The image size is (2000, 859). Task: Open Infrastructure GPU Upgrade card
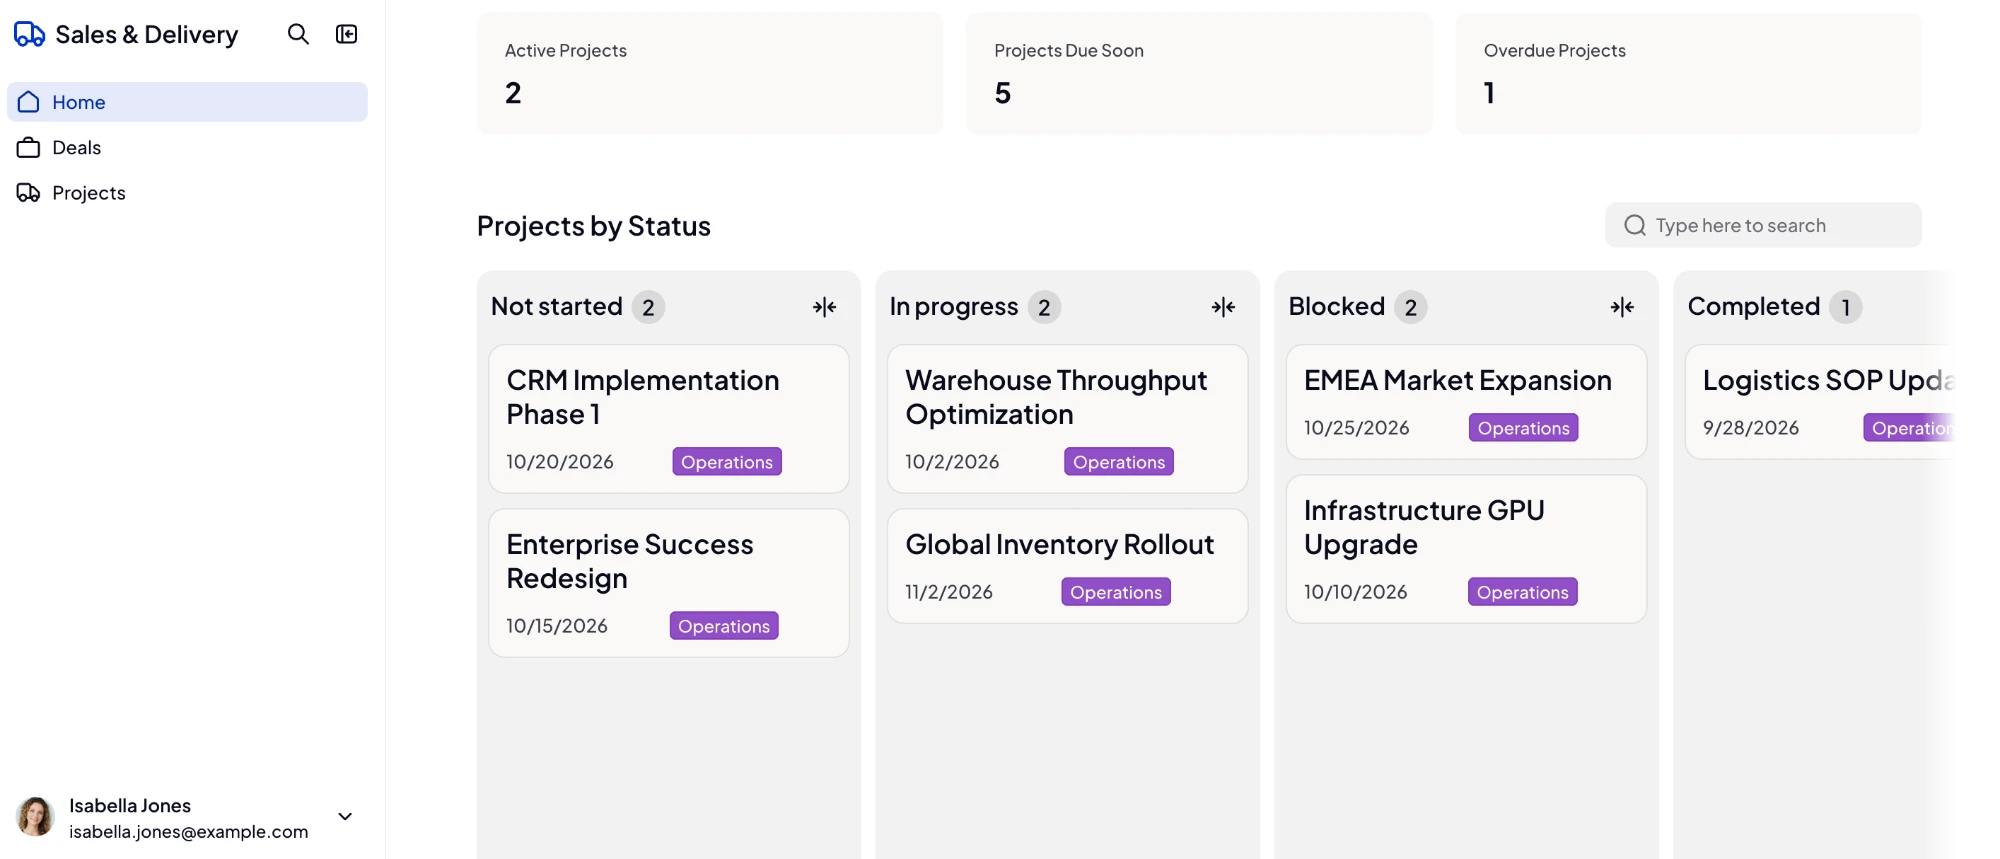click(x=1466, y=549)
